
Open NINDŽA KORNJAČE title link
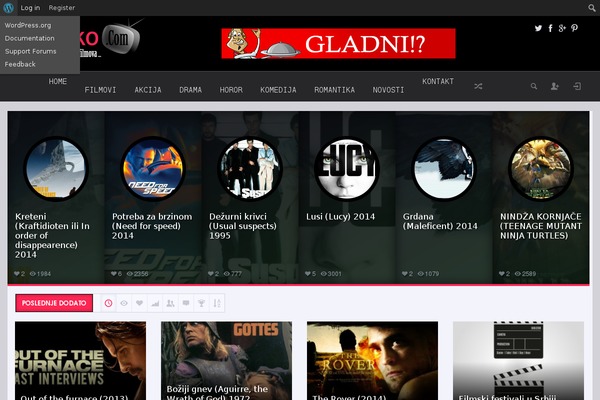[541, 226]
